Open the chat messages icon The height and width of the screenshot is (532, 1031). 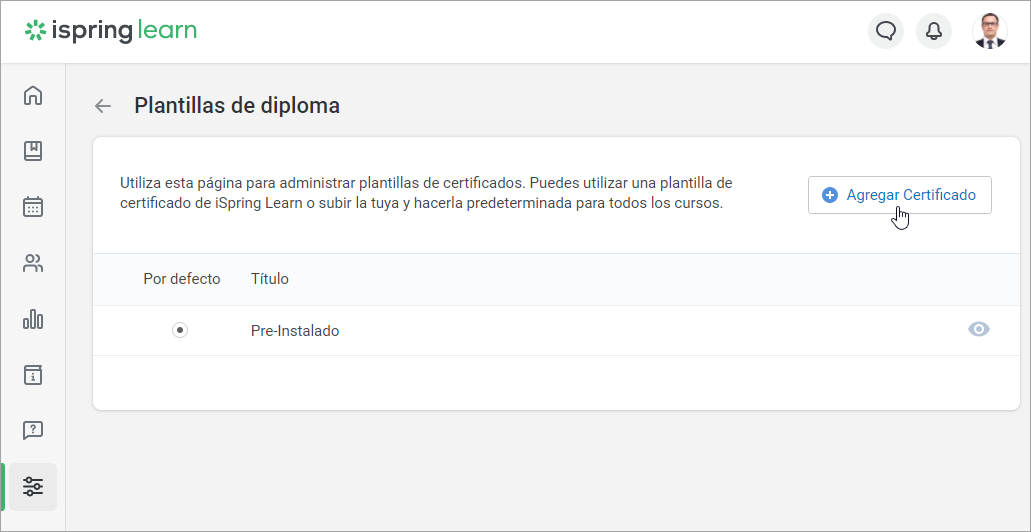click(885, 31)
